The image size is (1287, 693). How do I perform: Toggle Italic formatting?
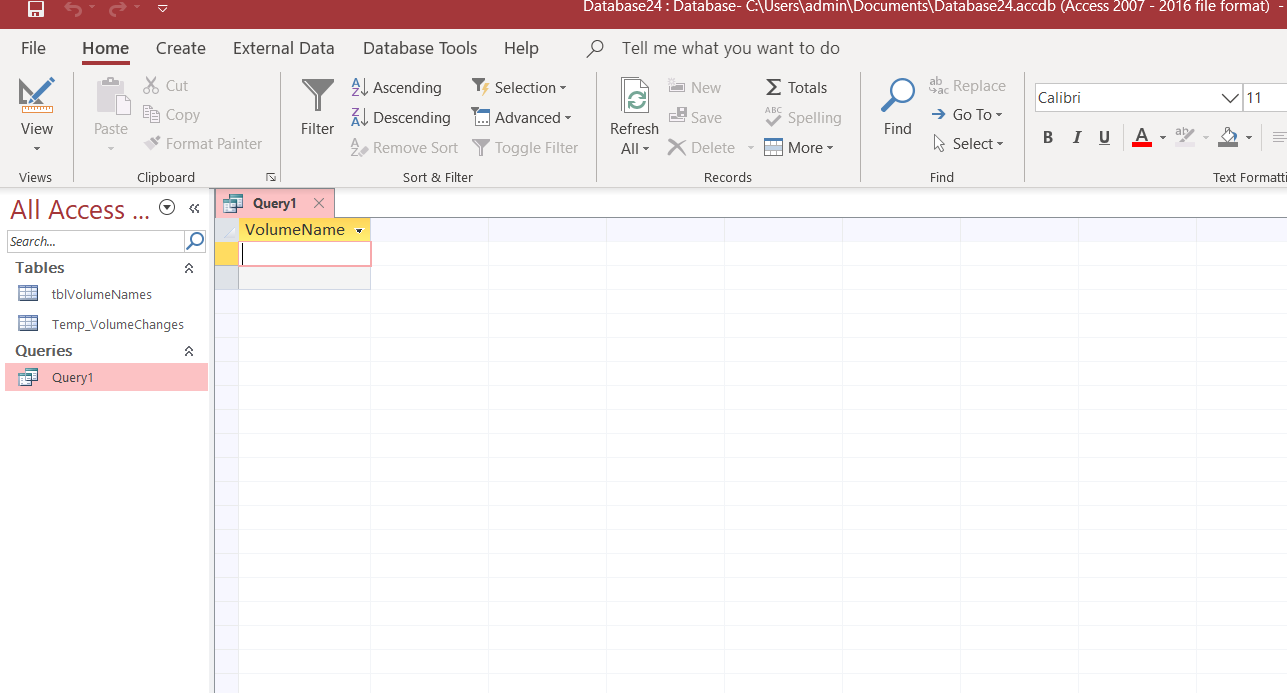[1077, 138]
